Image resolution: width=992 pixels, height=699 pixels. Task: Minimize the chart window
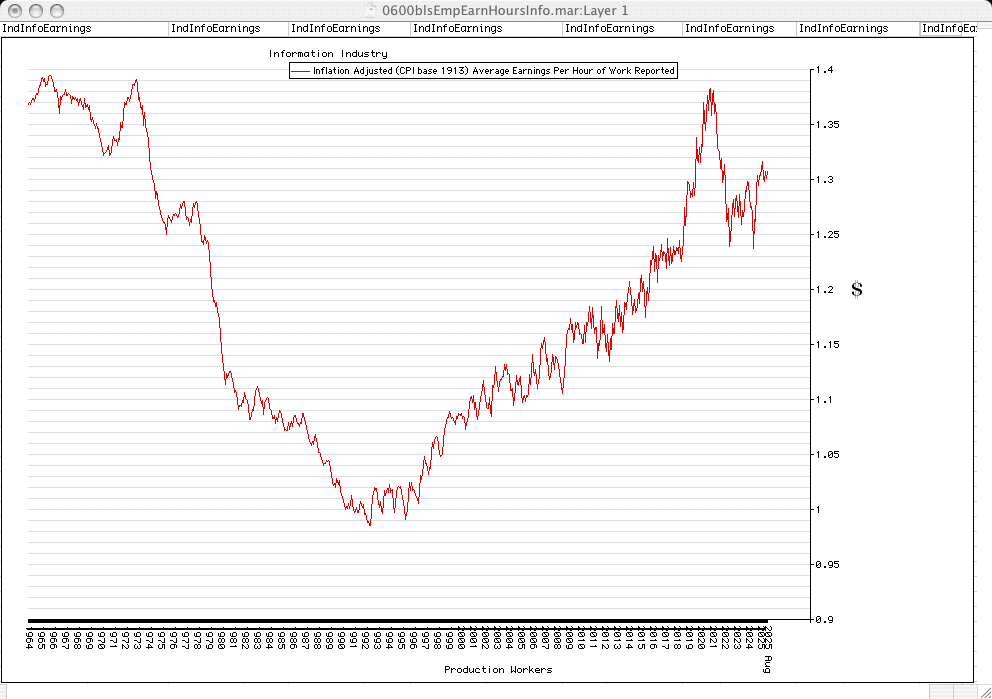(35, 10)
